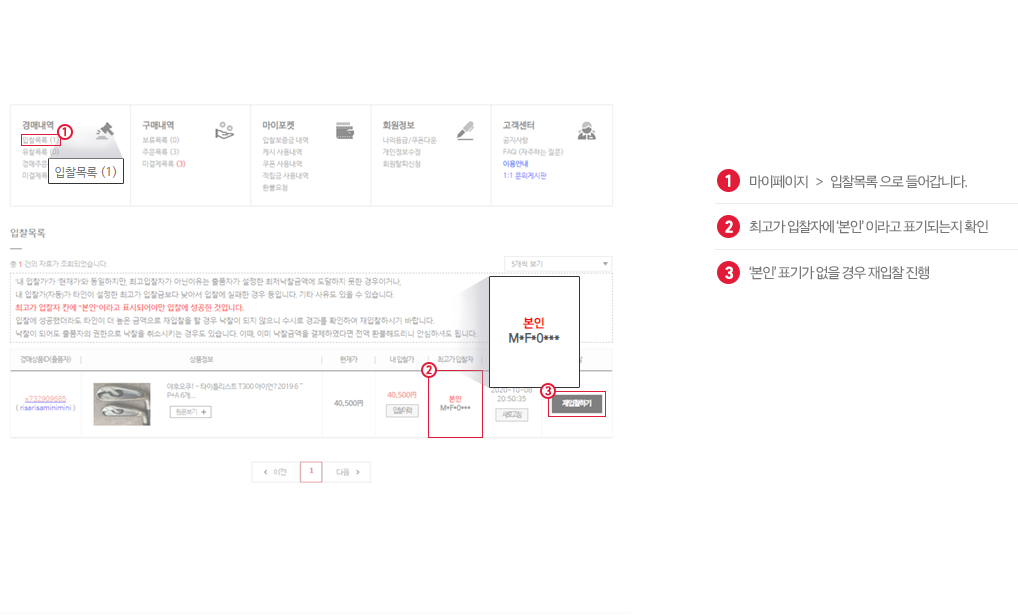Screen dimensions: 1018x616
Task: Open 이용안내 link in 고객센터
Action: pyautogui.click(x=515, y=163)
